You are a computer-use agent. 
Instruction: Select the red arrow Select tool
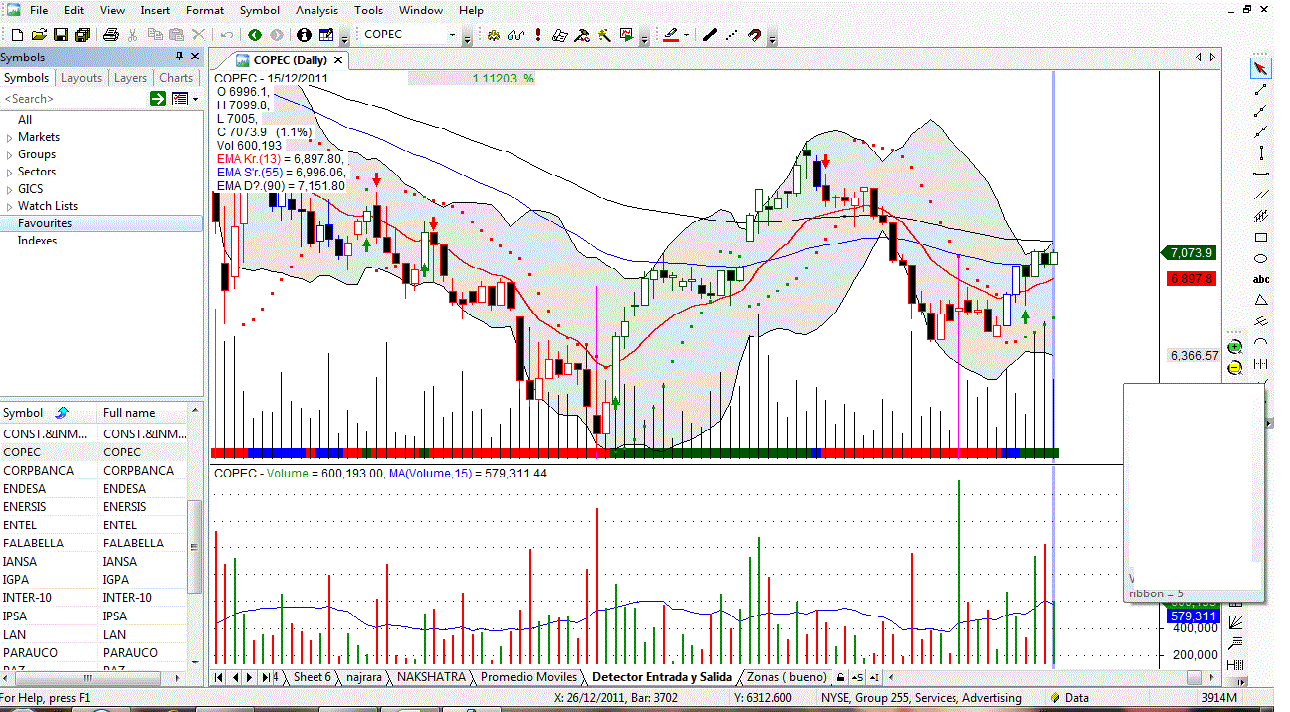(x=1261, y=68)
